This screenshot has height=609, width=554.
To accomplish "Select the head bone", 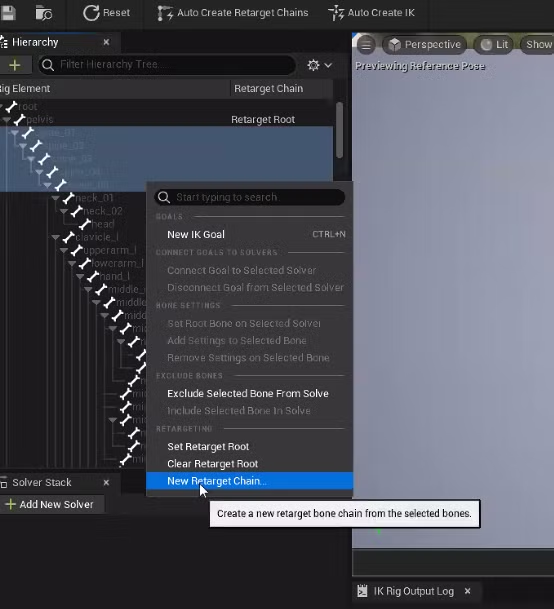I will (x=103, y=224).
